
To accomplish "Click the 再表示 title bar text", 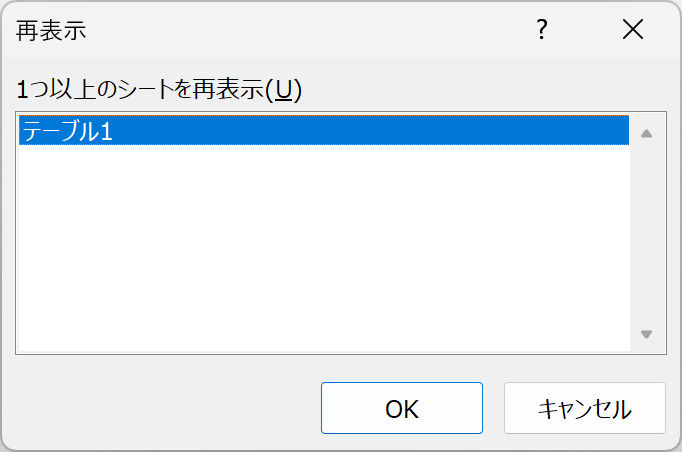I will click(51, 30).
